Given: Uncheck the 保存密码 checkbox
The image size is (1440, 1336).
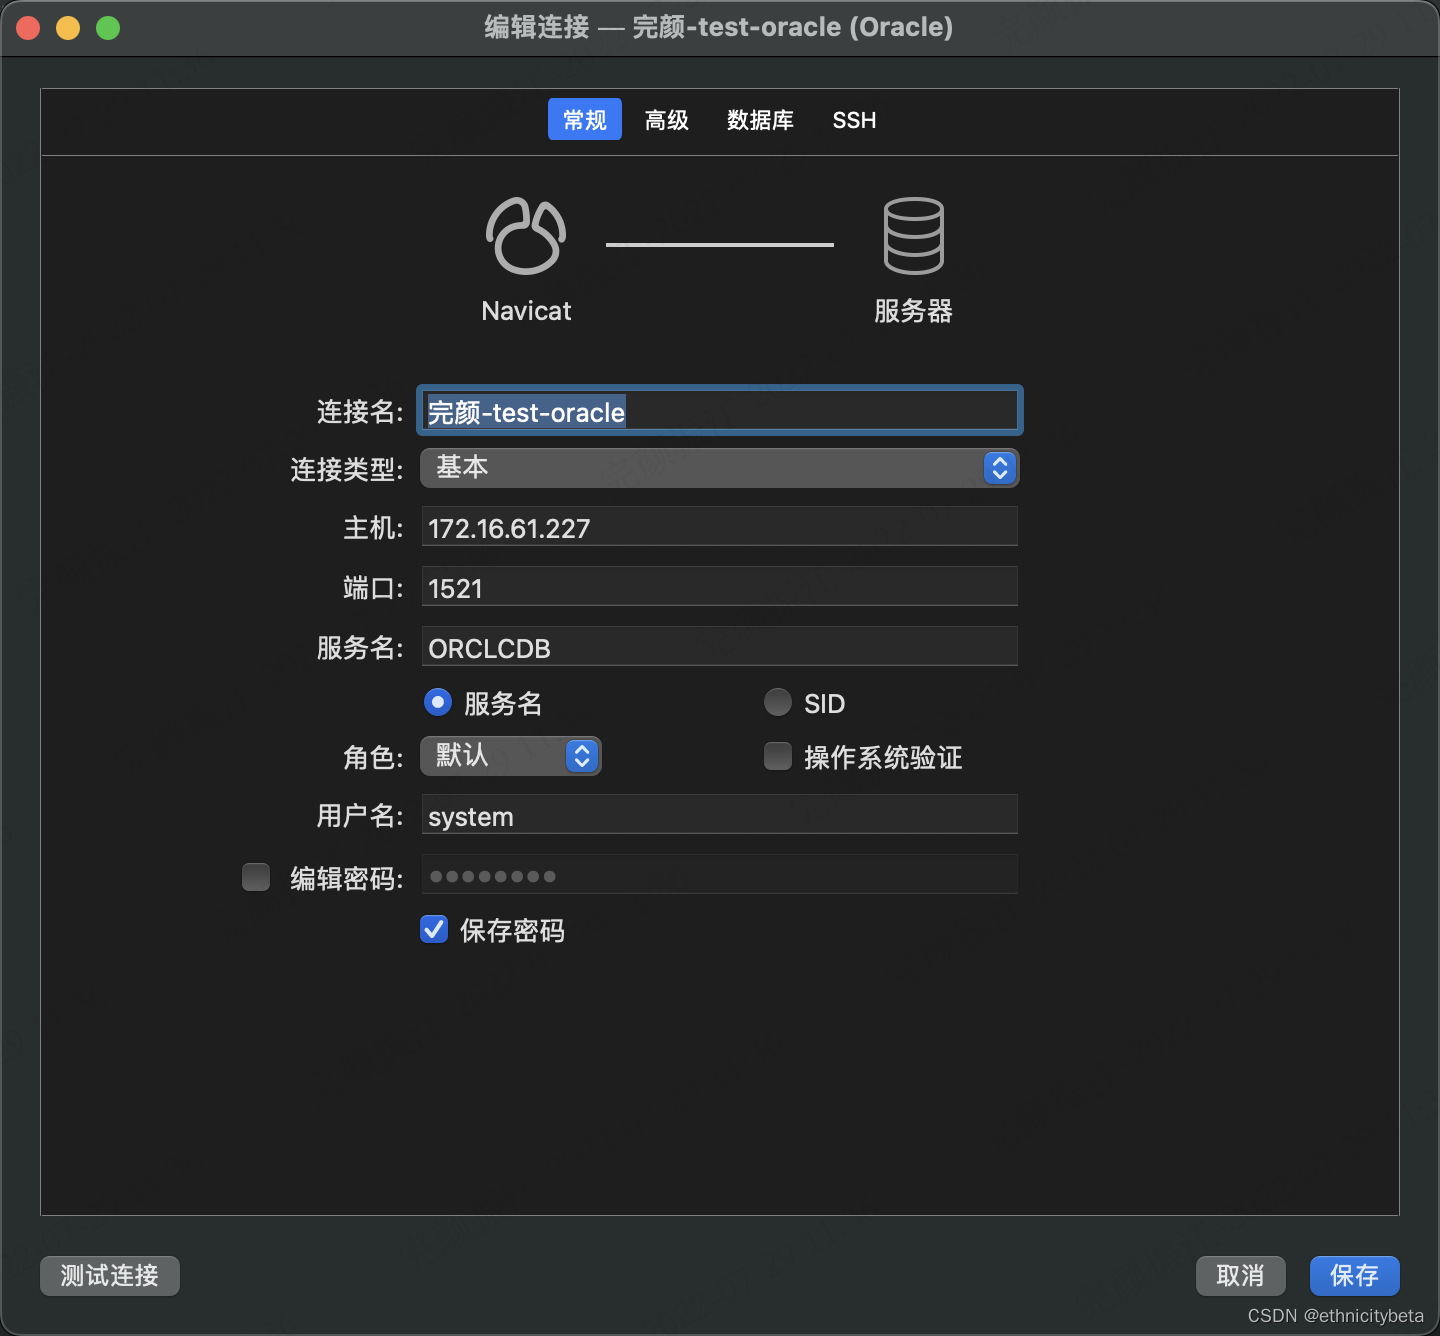Looking at the screenshot, I should tap(434, 929).
